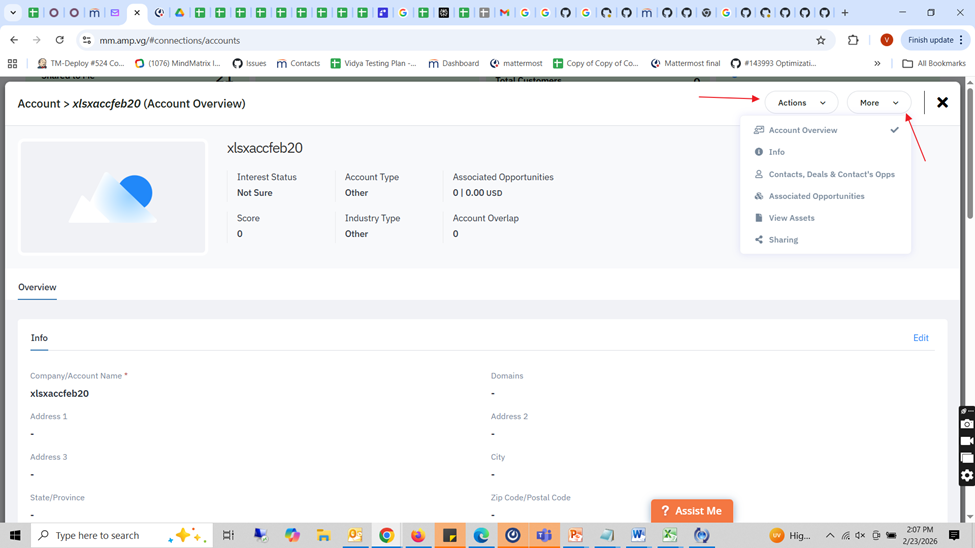This screenshot has height=548, width=975.
Task: Open the Issues GitHub bookmark
Action: (x=249, y=63)
